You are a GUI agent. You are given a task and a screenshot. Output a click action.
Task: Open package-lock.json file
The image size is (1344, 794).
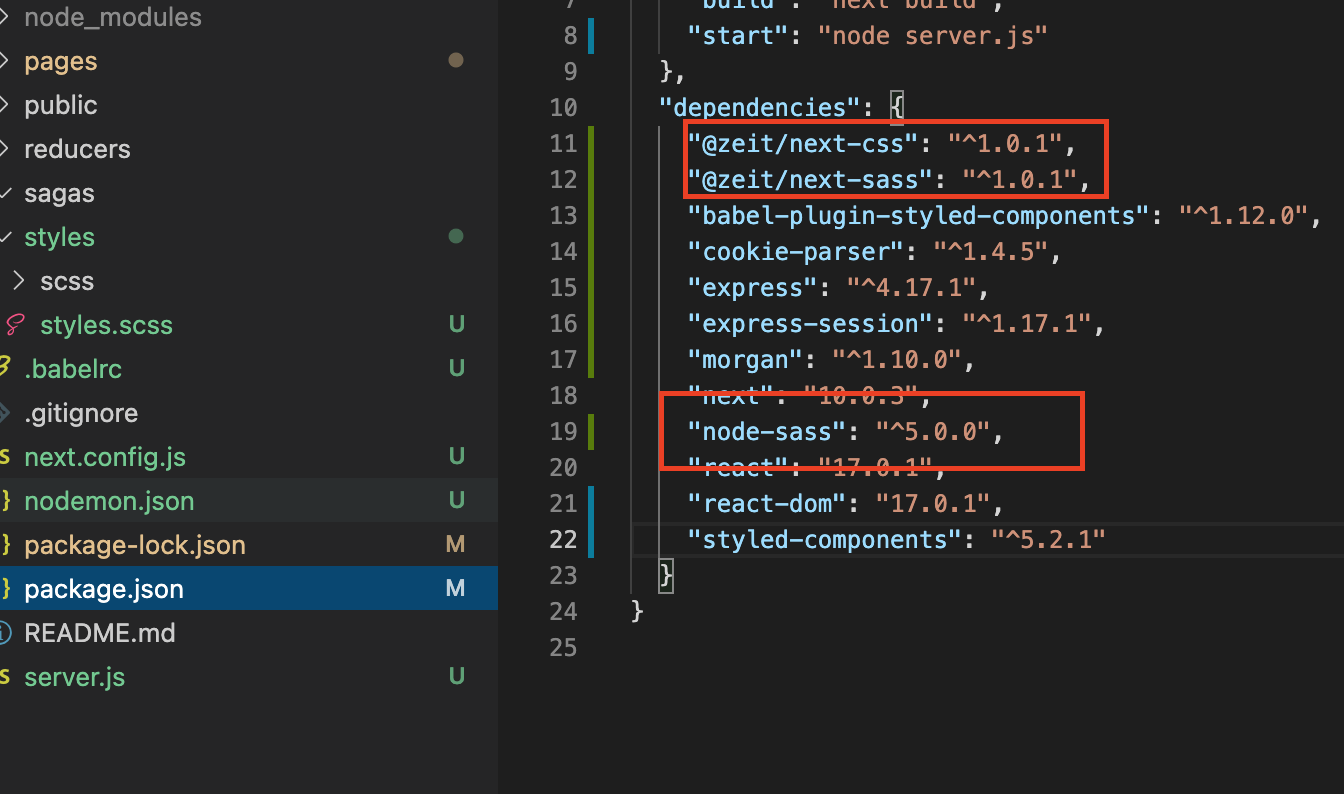point(249,545)
